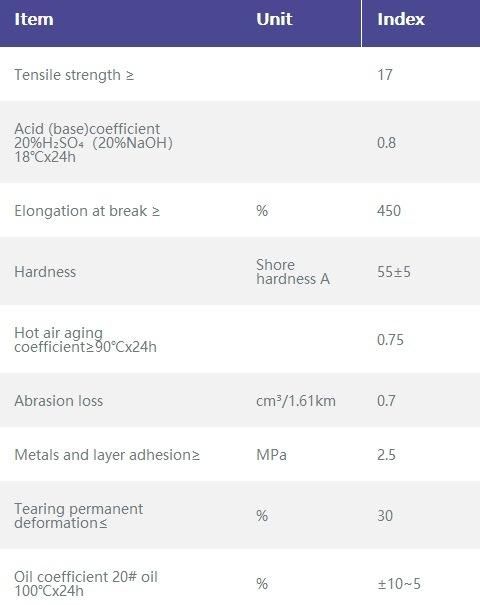480x605 pixels.
Task: Select Elongation at break label
Action: coord(87,211)
